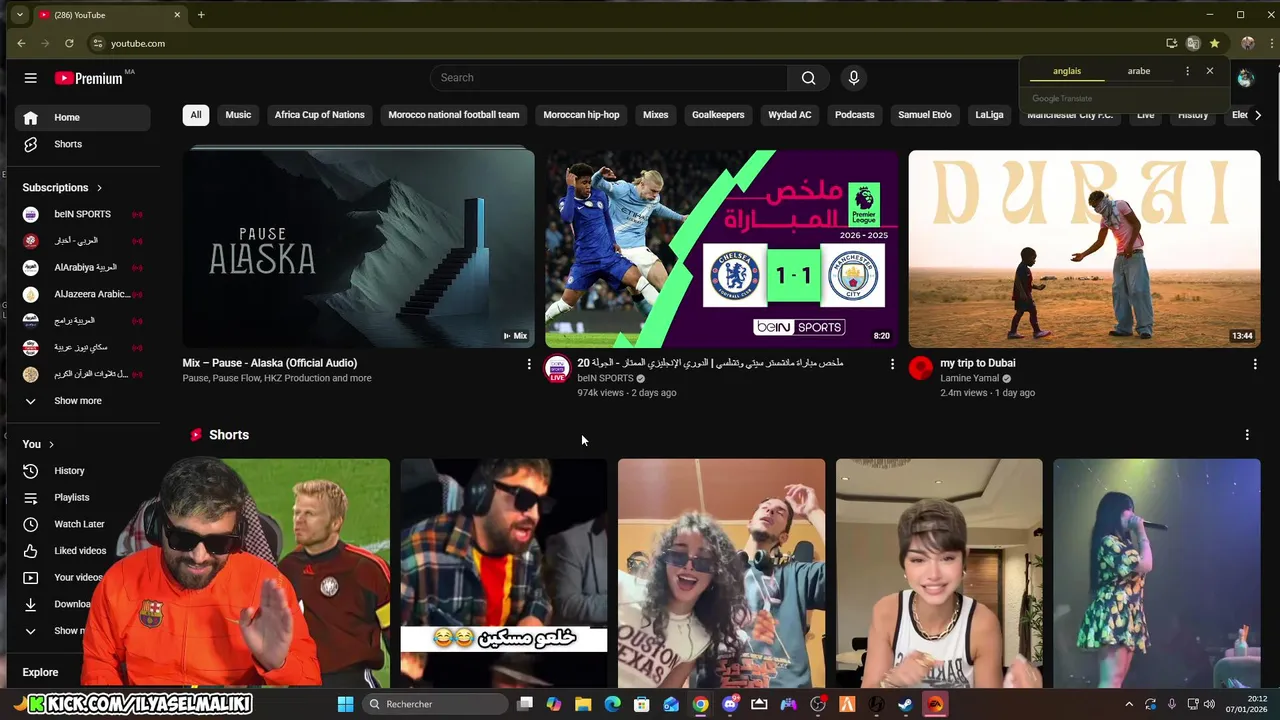Open the Shorts shelf more options menu
This screenshot has width=1280, height=720.
tap(1247, 435)
